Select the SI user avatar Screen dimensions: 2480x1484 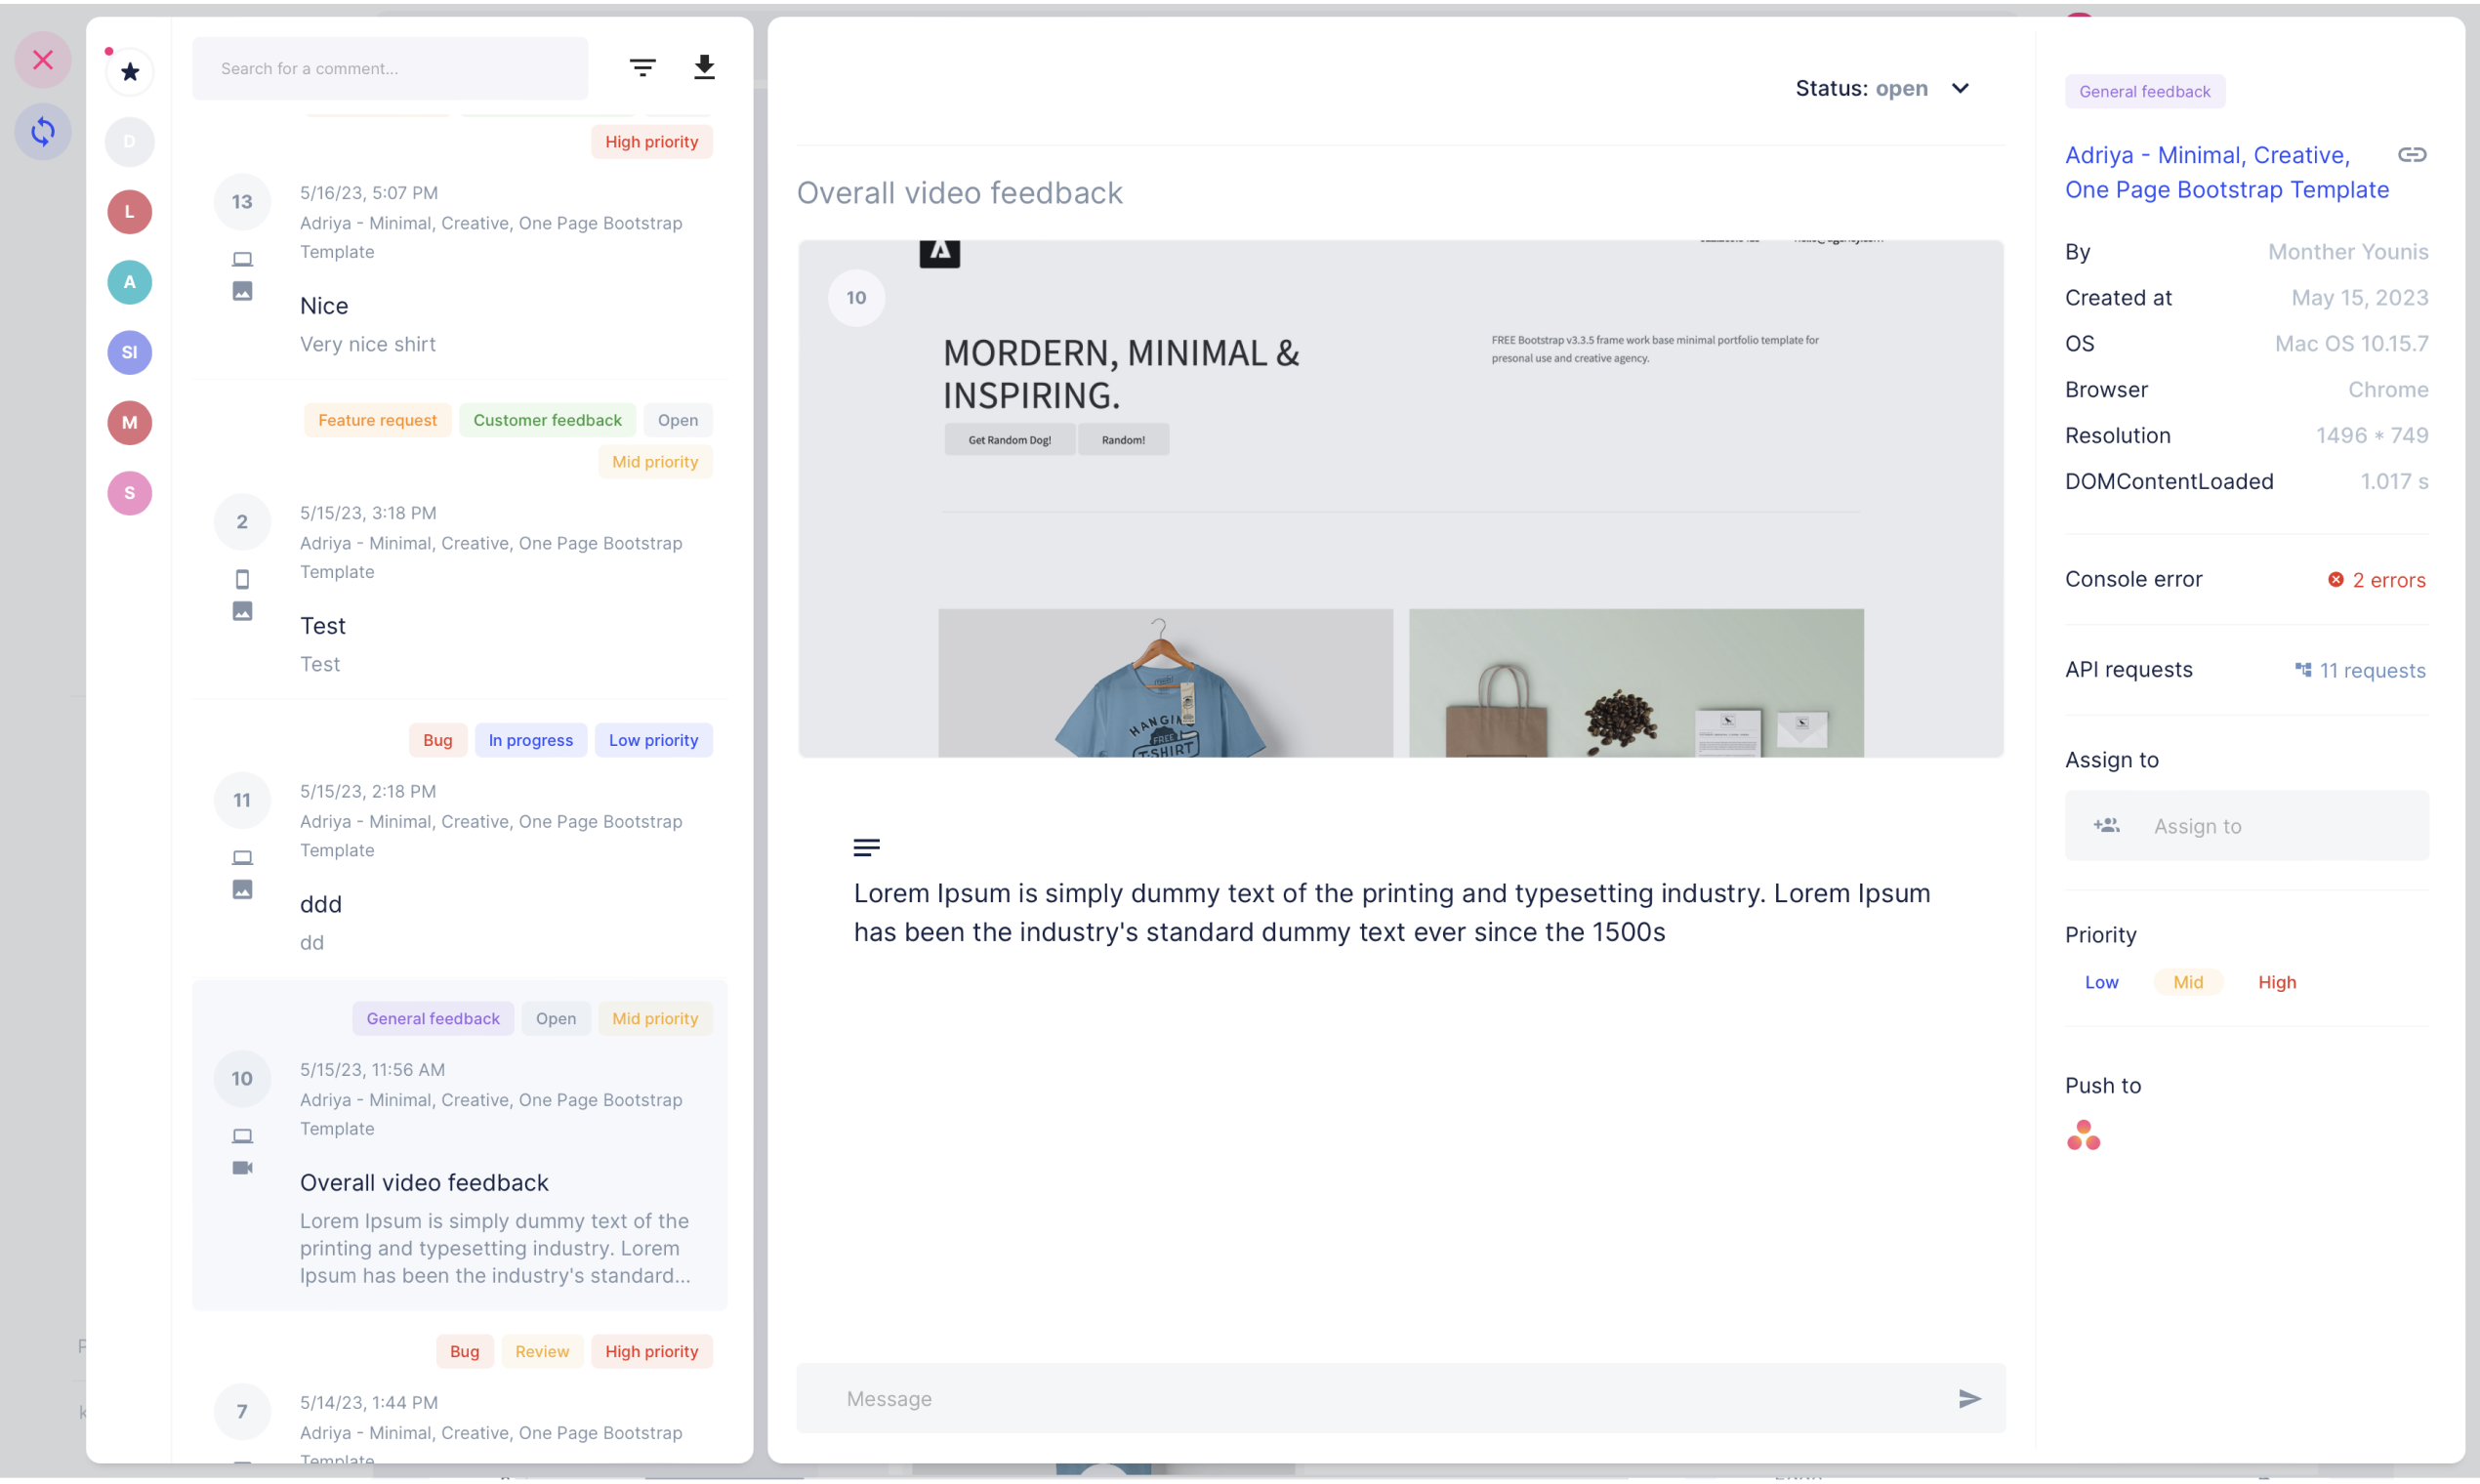pos(130,352)
